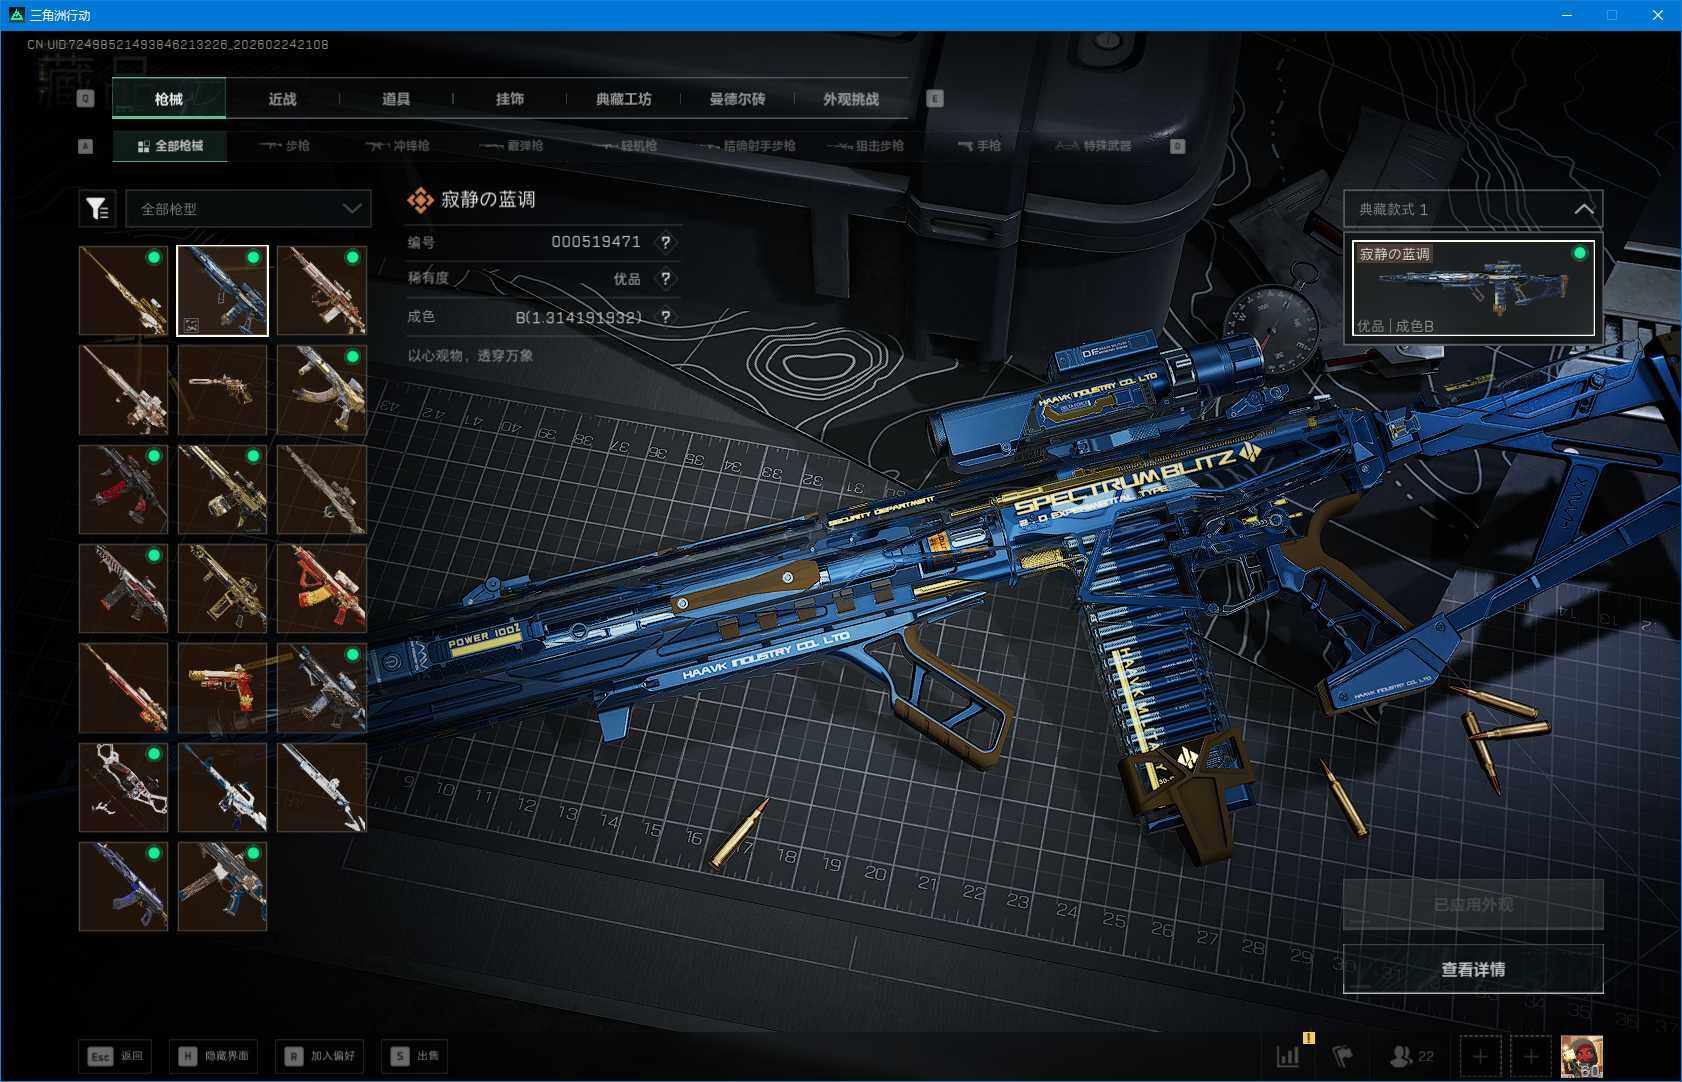The width and height of the screenshot is (1682, 1082).
Task: Click the E key next-tab hint
Action: [935, 98]
